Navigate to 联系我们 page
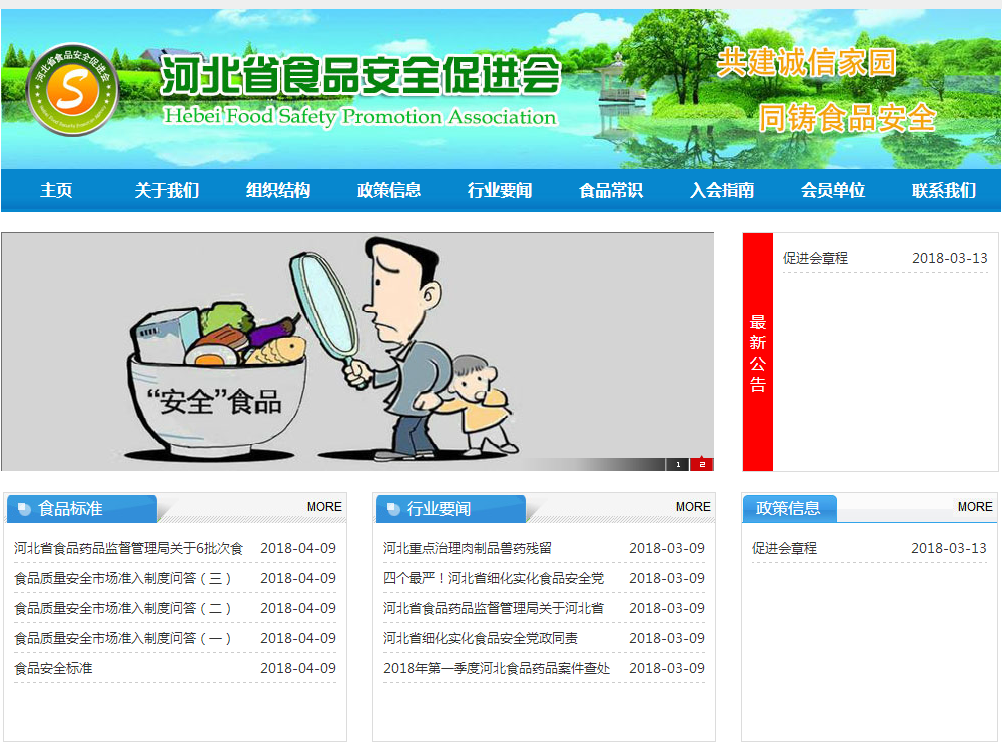The image size is (1002, 749). 944,190
